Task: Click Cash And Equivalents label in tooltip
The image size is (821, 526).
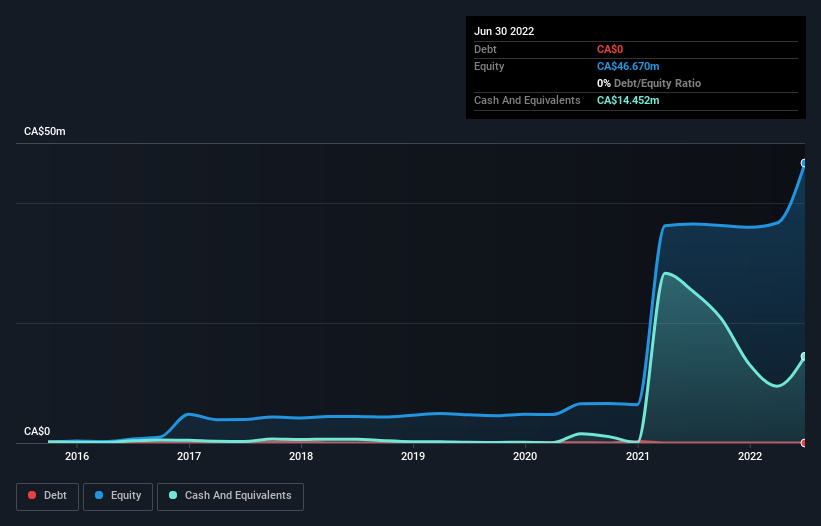Action: 527,100
